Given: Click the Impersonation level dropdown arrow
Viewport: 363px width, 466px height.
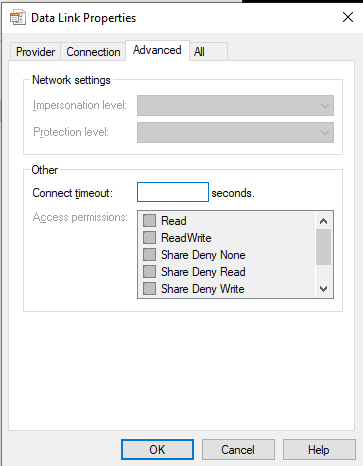Looking at the screenshot, I should pos(325,106).
